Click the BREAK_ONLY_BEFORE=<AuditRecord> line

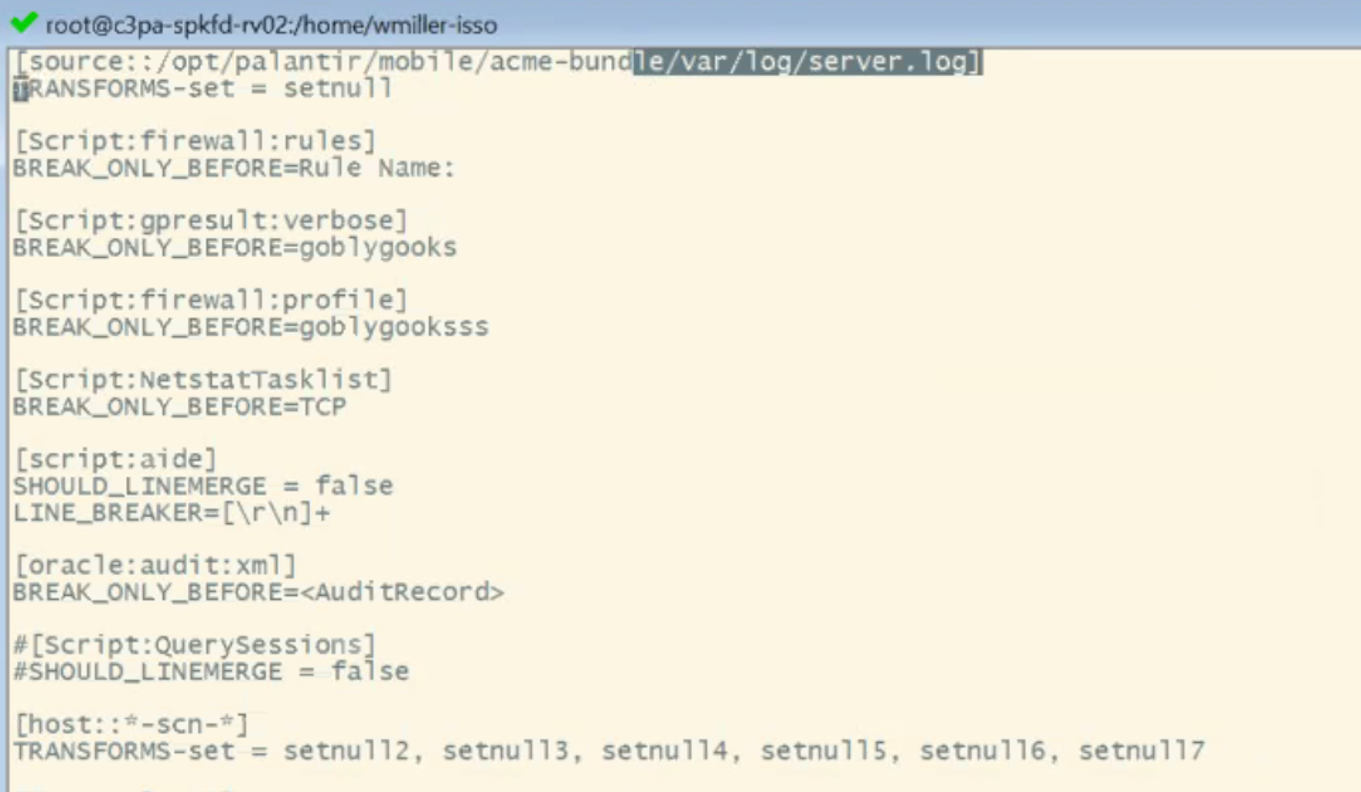tap(258, 592)
